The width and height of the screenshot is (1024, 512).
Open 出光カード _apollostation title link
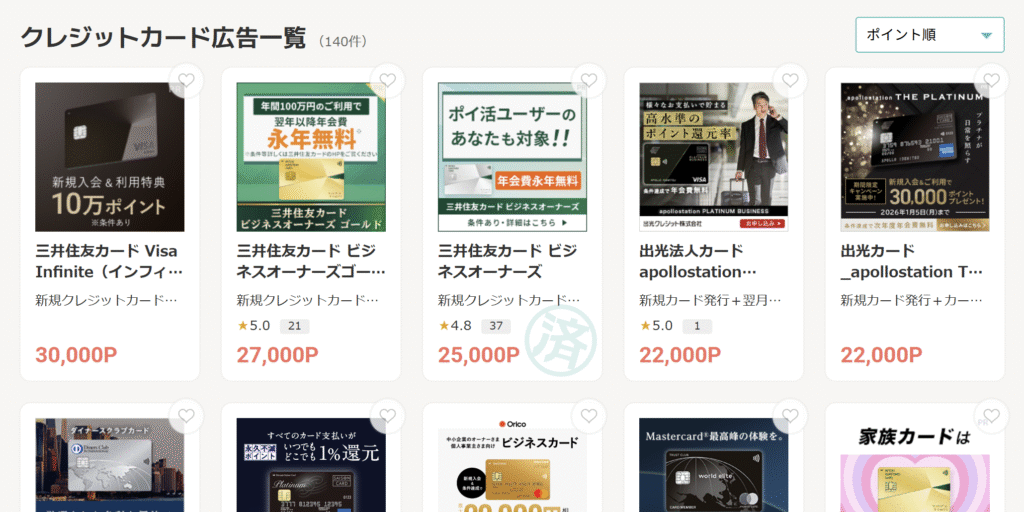[x=912, y=261]
